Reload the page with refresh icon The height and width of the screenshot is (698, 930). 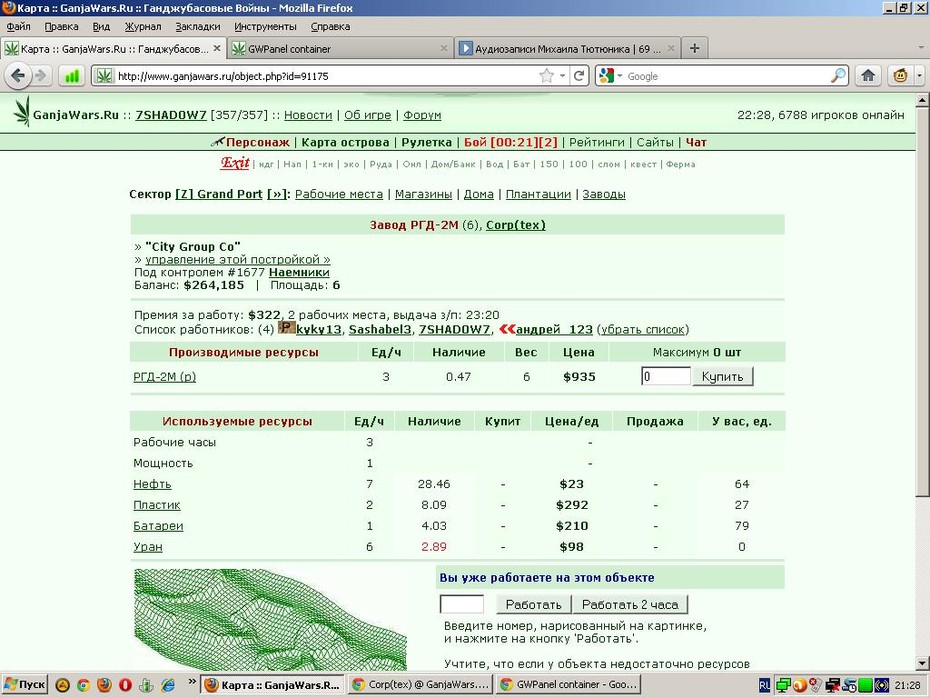[x=579, y=76]
